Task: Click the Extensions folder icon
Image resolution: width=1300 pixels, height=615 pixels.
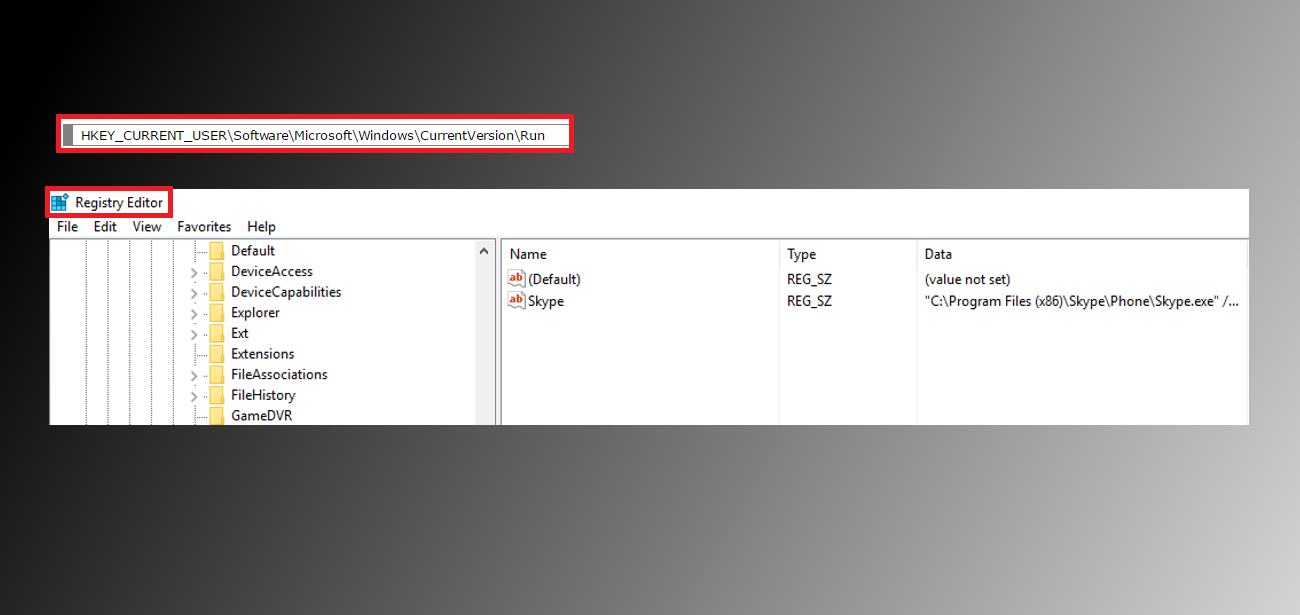Action: 217,354
